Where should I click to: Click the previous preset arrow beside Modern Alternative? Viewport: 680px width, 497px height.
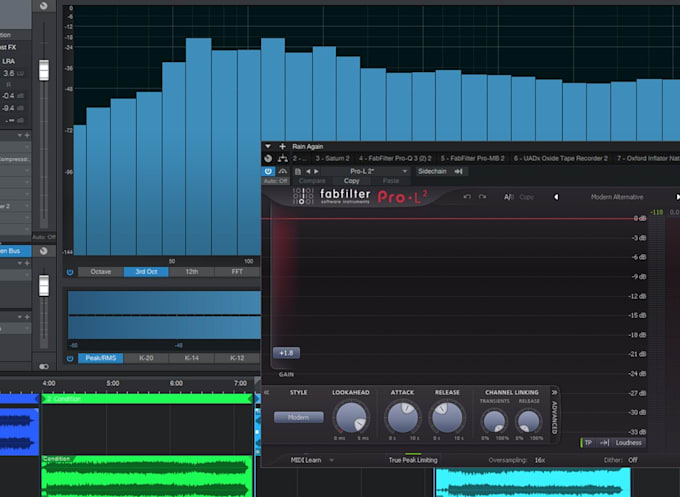[556, 197]
